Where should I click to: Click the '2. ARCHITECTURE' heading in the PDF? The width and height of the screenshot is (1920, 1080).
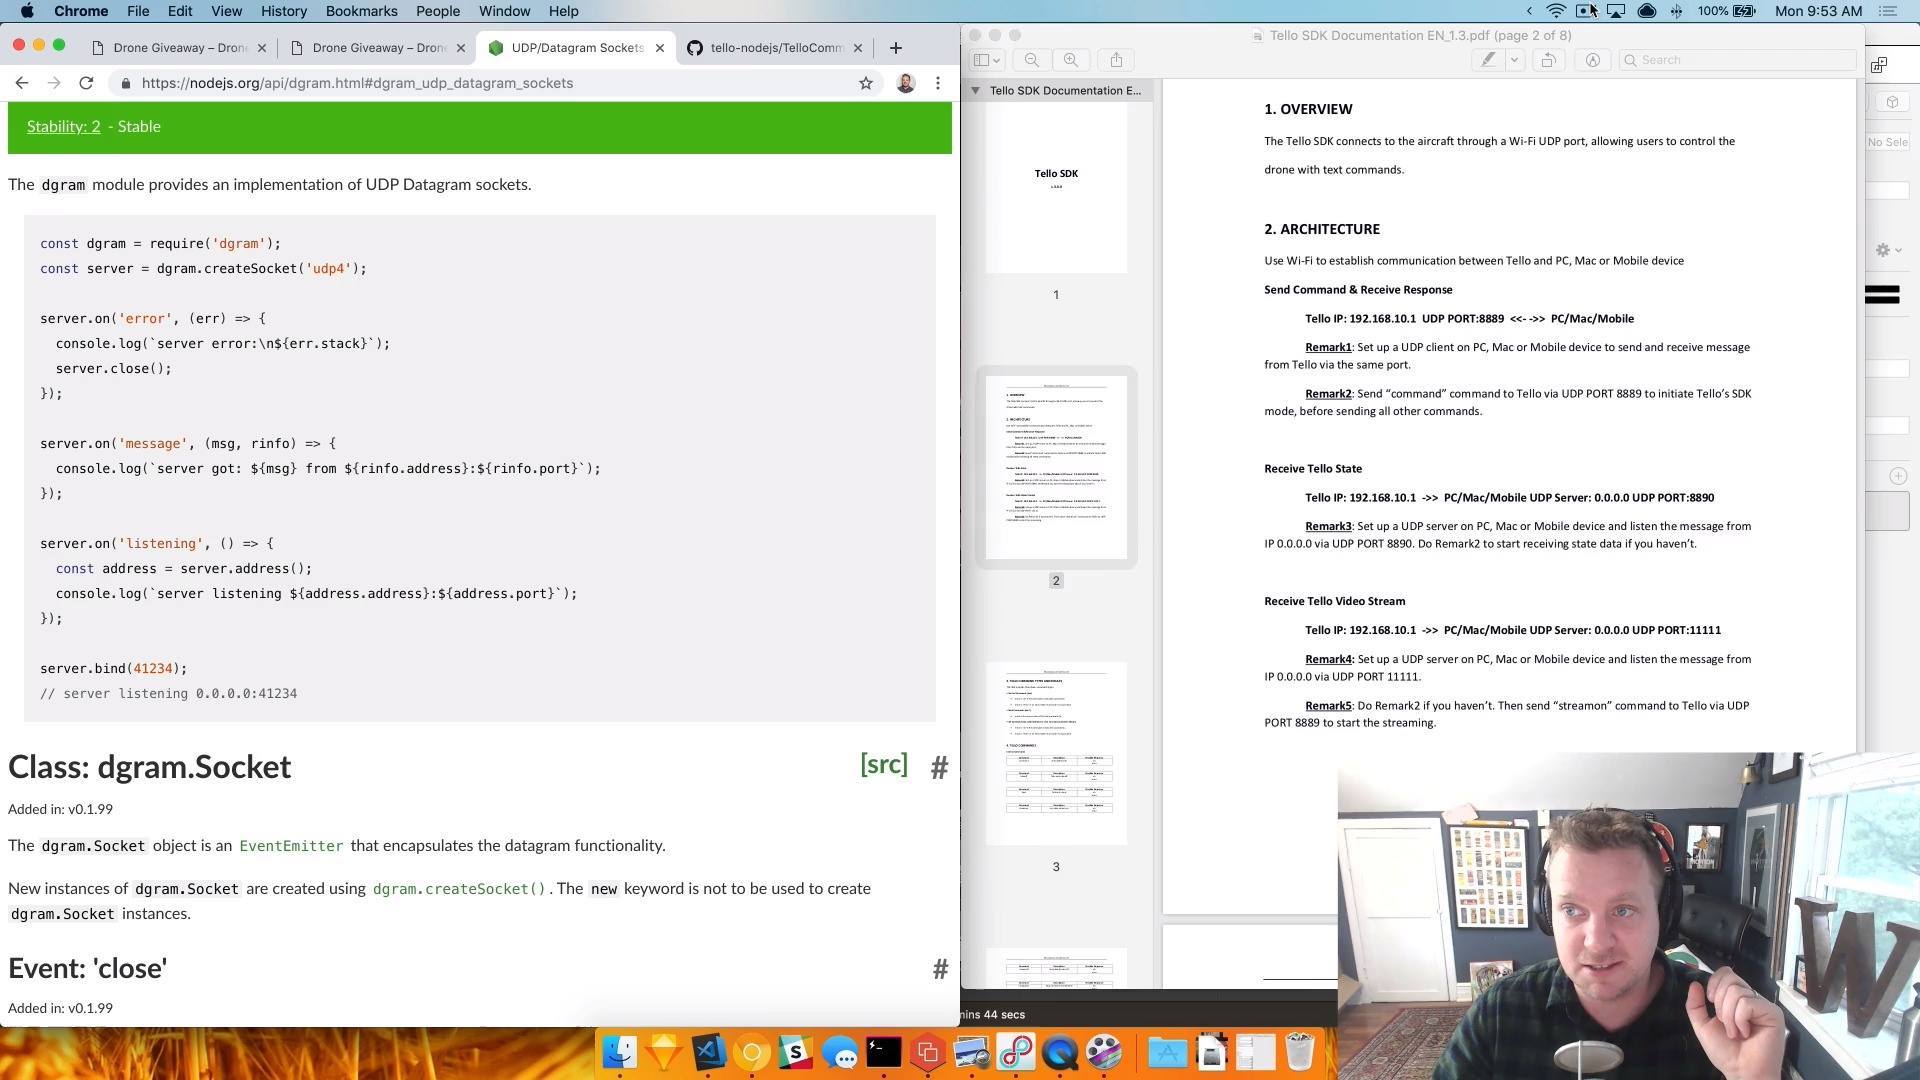coord(1322,229)
